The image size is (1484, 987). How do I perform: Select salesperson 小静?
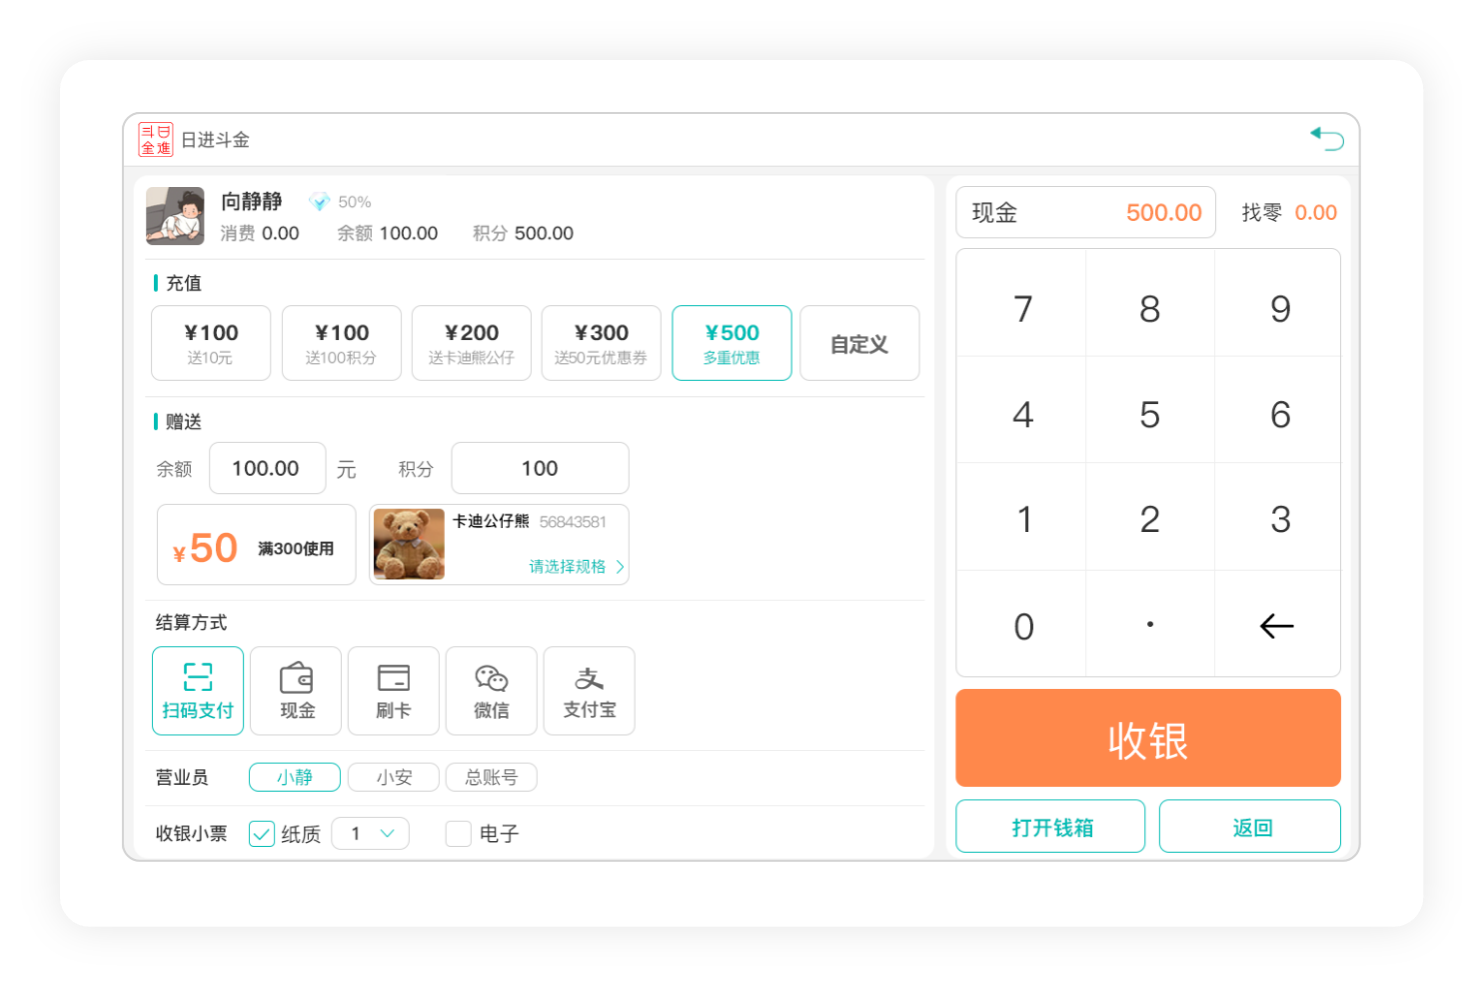coord(295,777)
